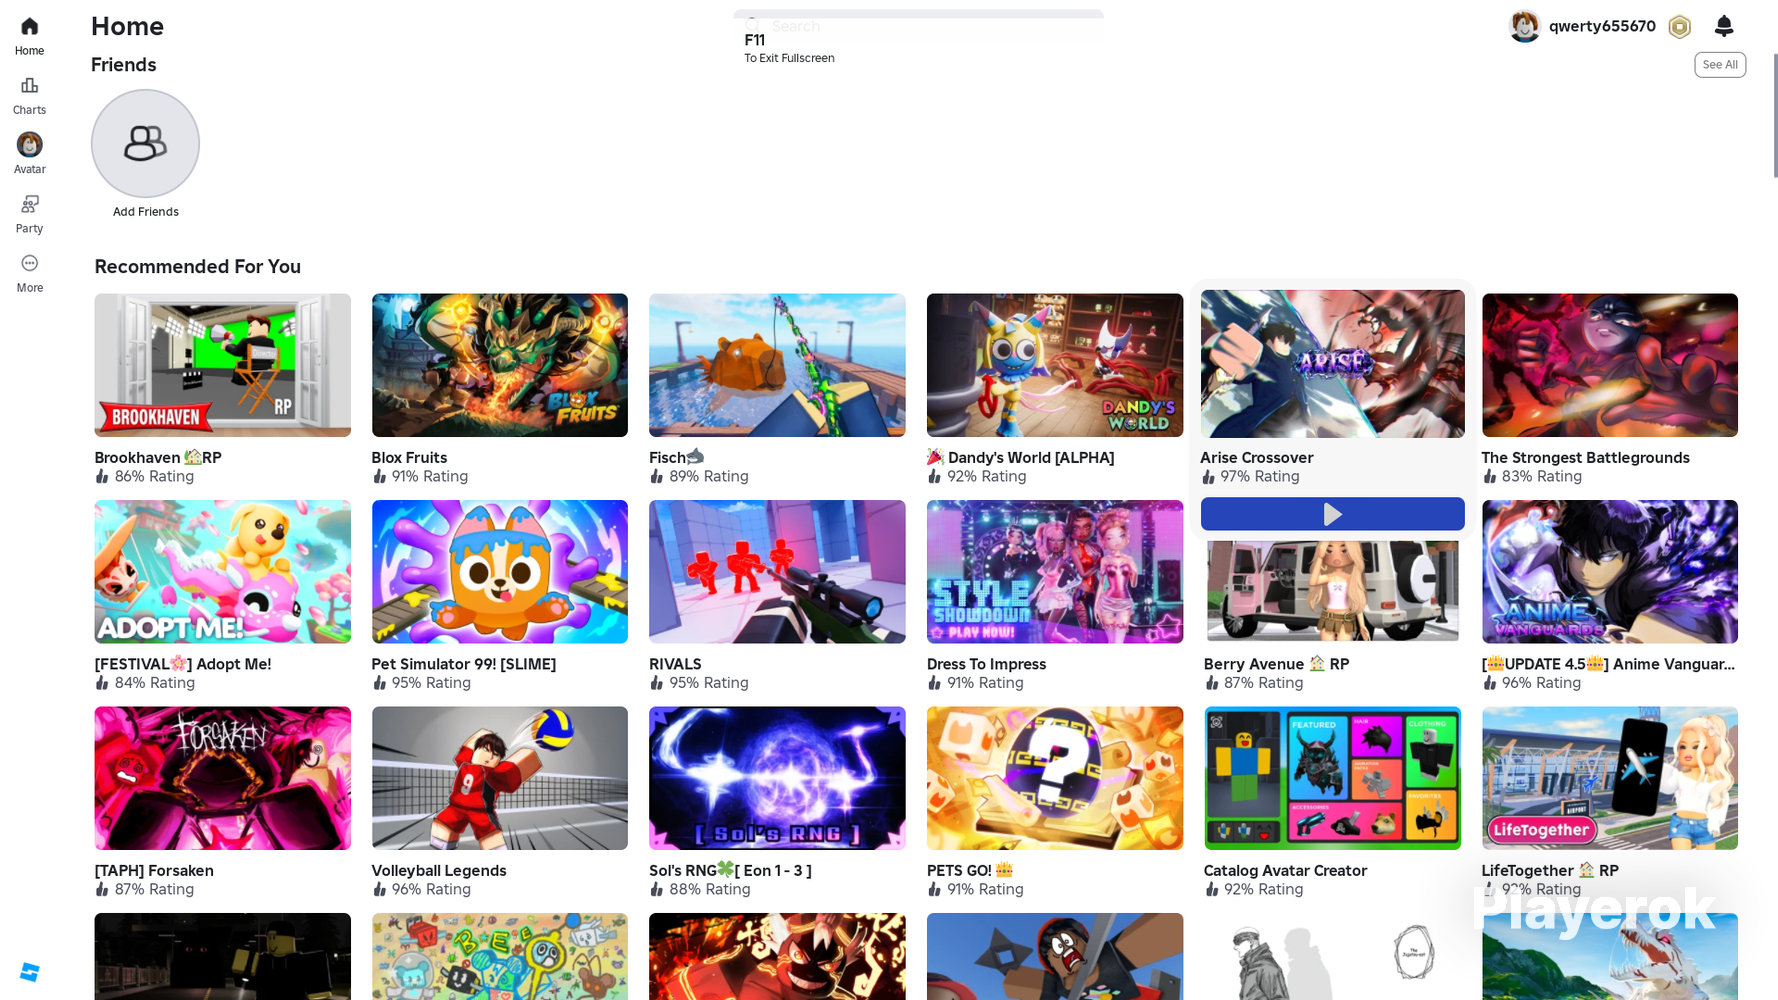The width and height of the screenshot is (1778, 1000).
Task: Open the Berry Avenue RP thumbnail
Action: pyautogui.click(x=1332, y=590)
